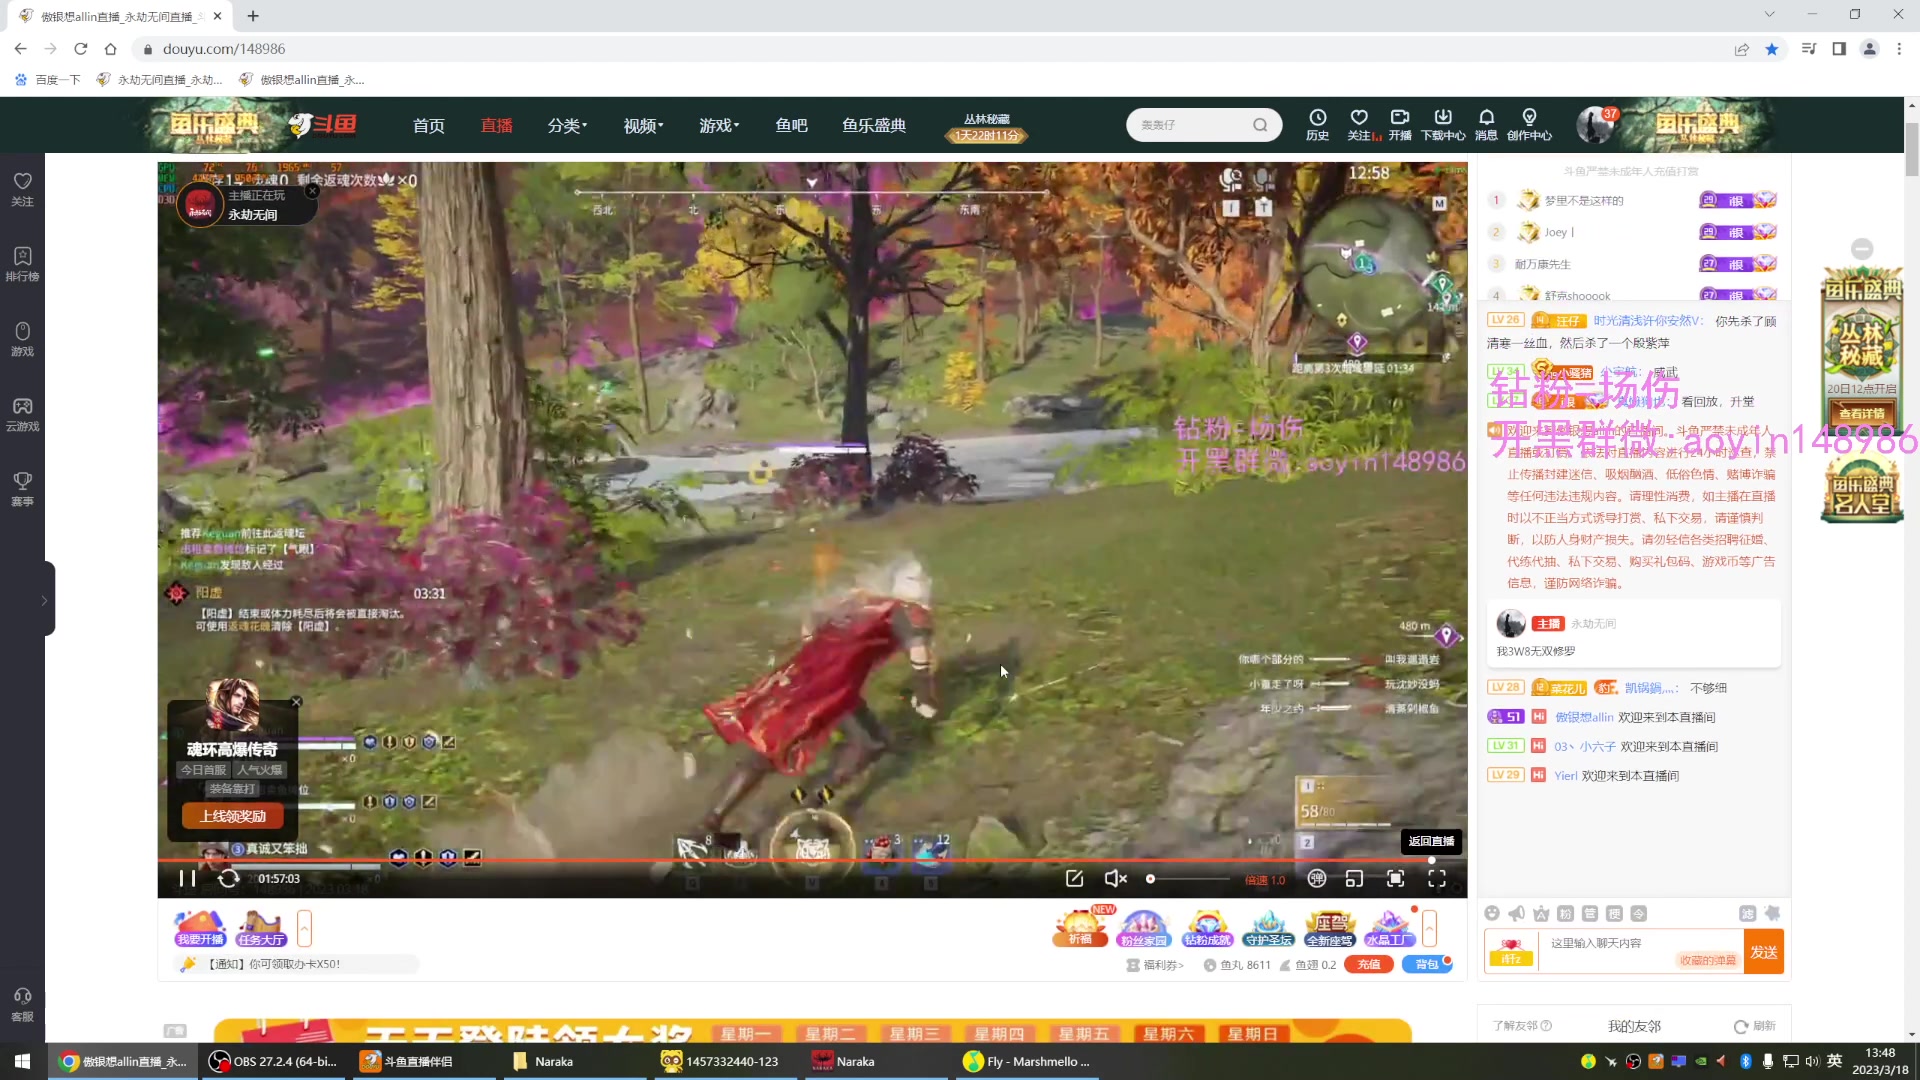Open 背包 backpack
1920x1080 pixels.
click(x=1426, y=965)
